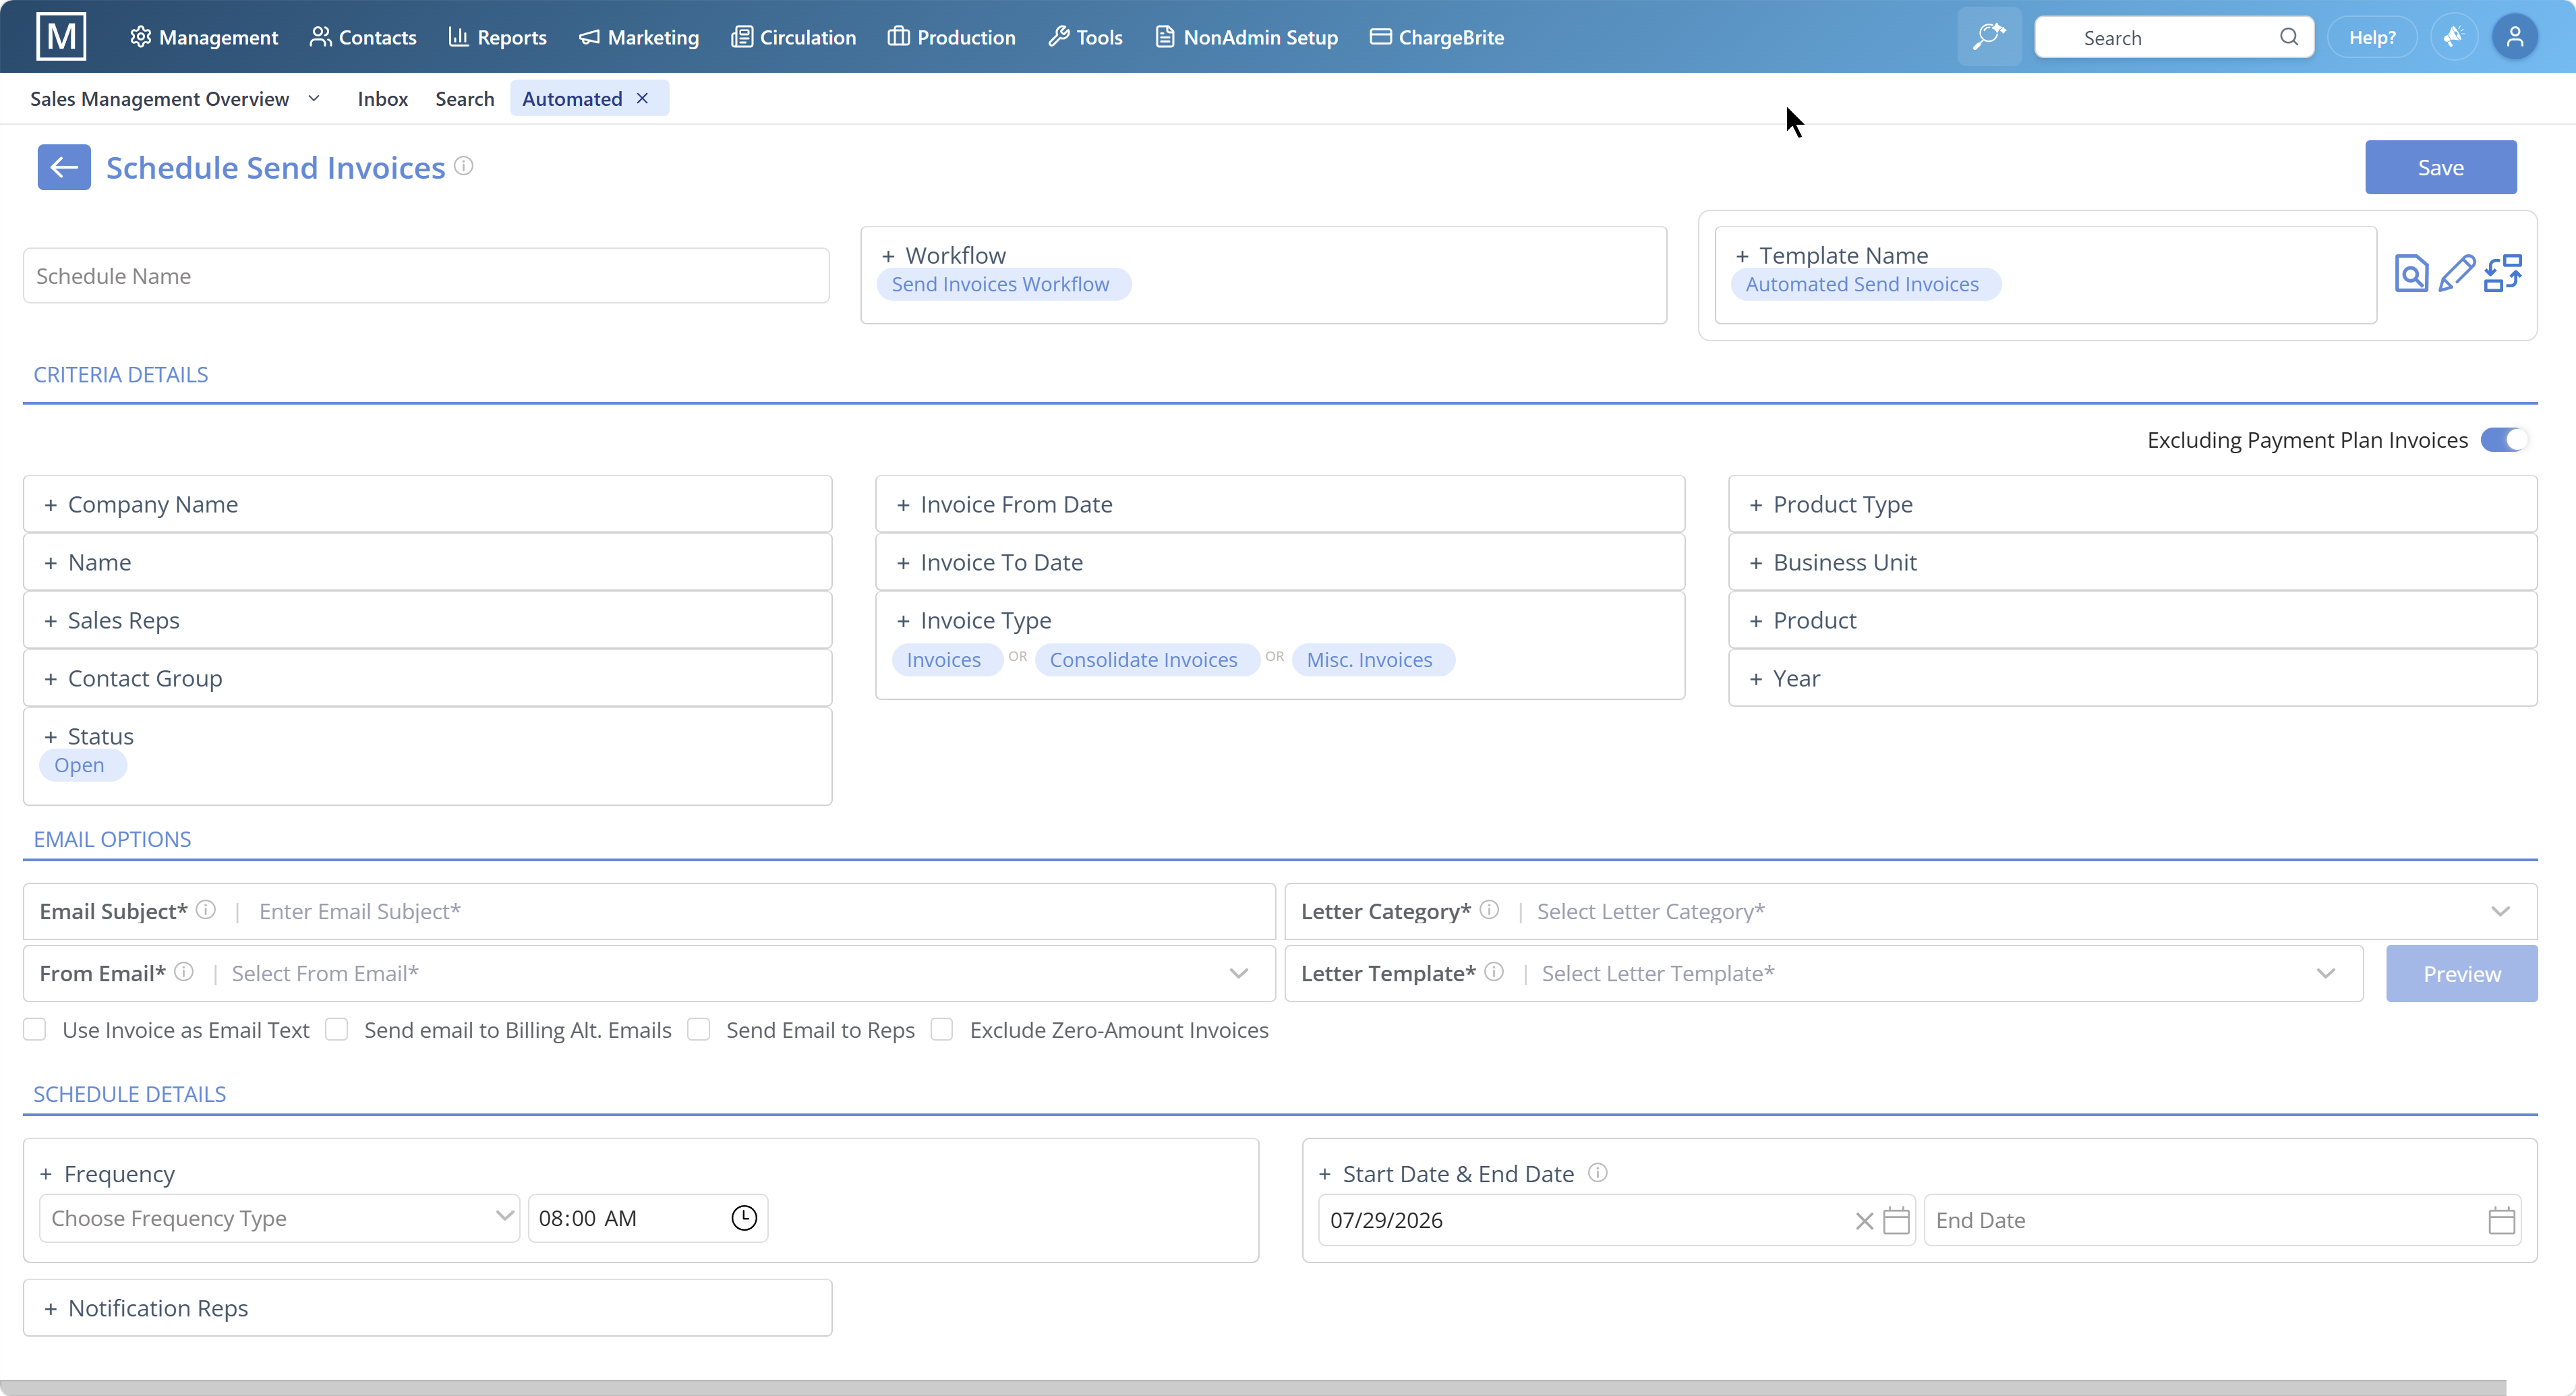Click the Start Date & End Date info icon
The width and height of the screenshot is (2576, 1396).
(1598, 1173)
